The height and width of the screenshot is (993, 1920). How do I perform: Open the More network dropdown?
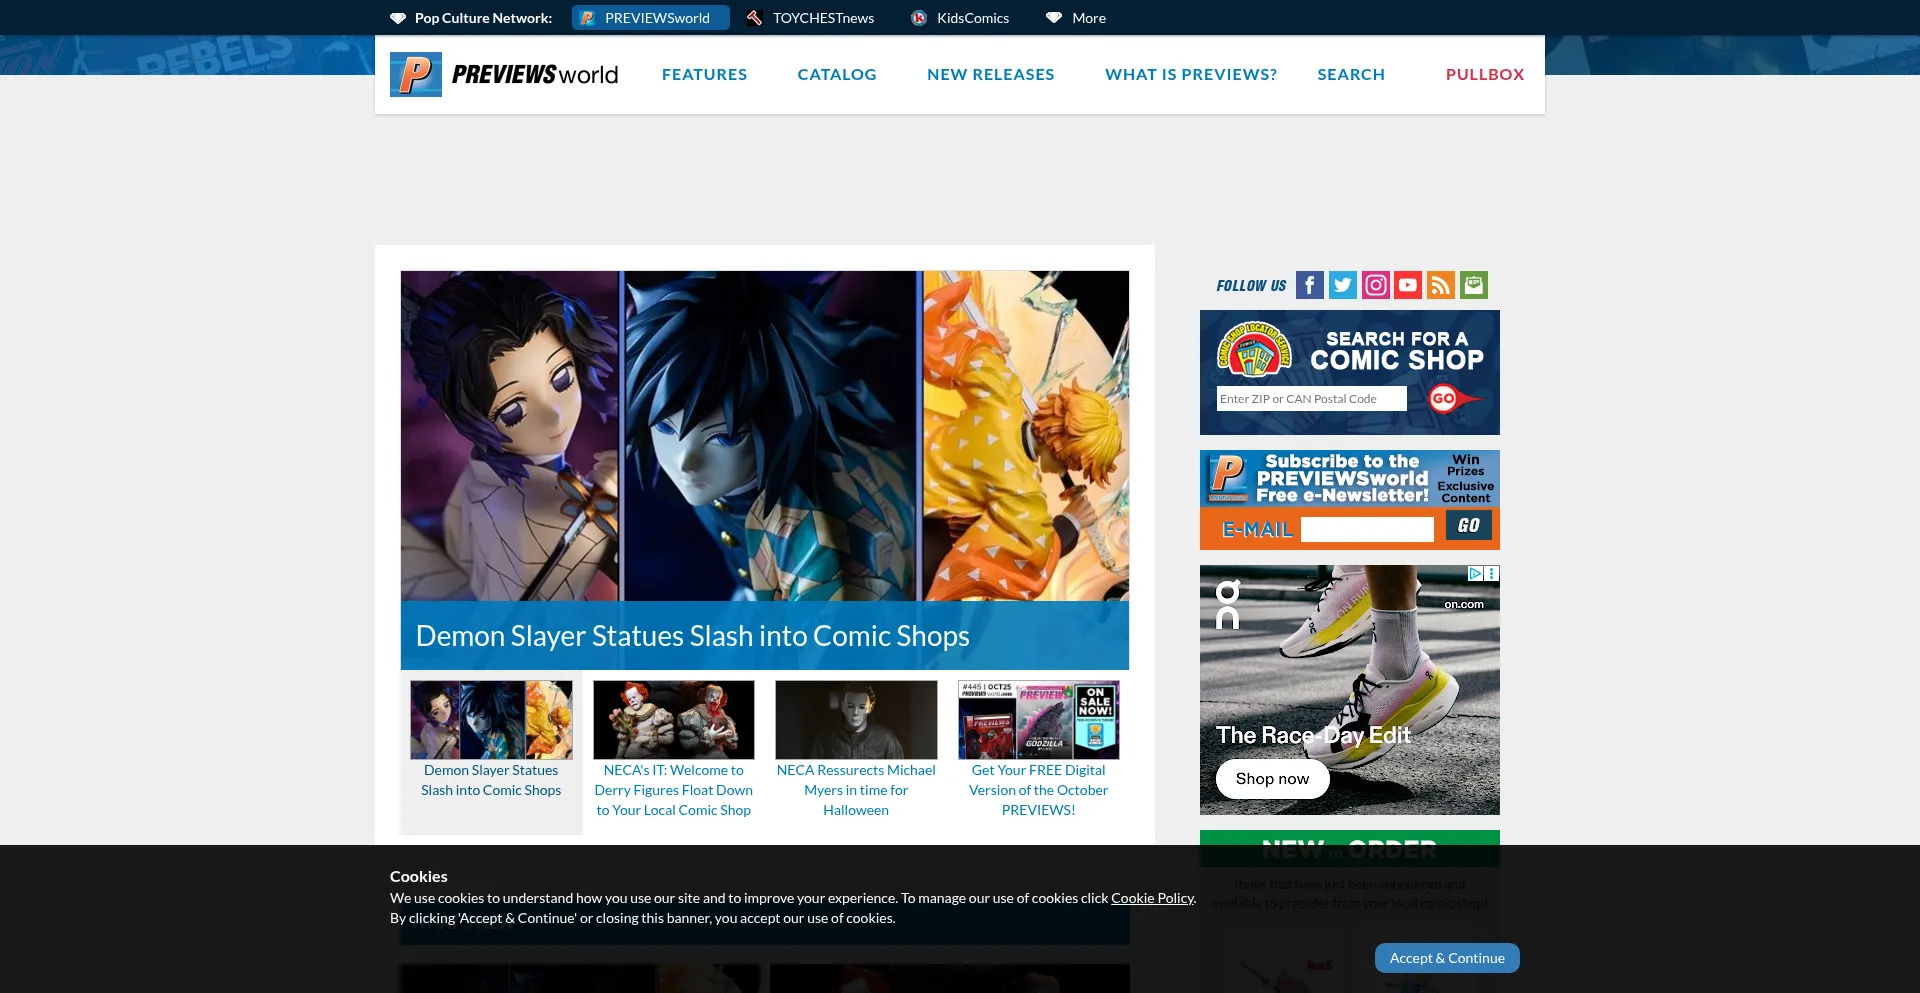pyautogui.click(x=1076, y=18)
